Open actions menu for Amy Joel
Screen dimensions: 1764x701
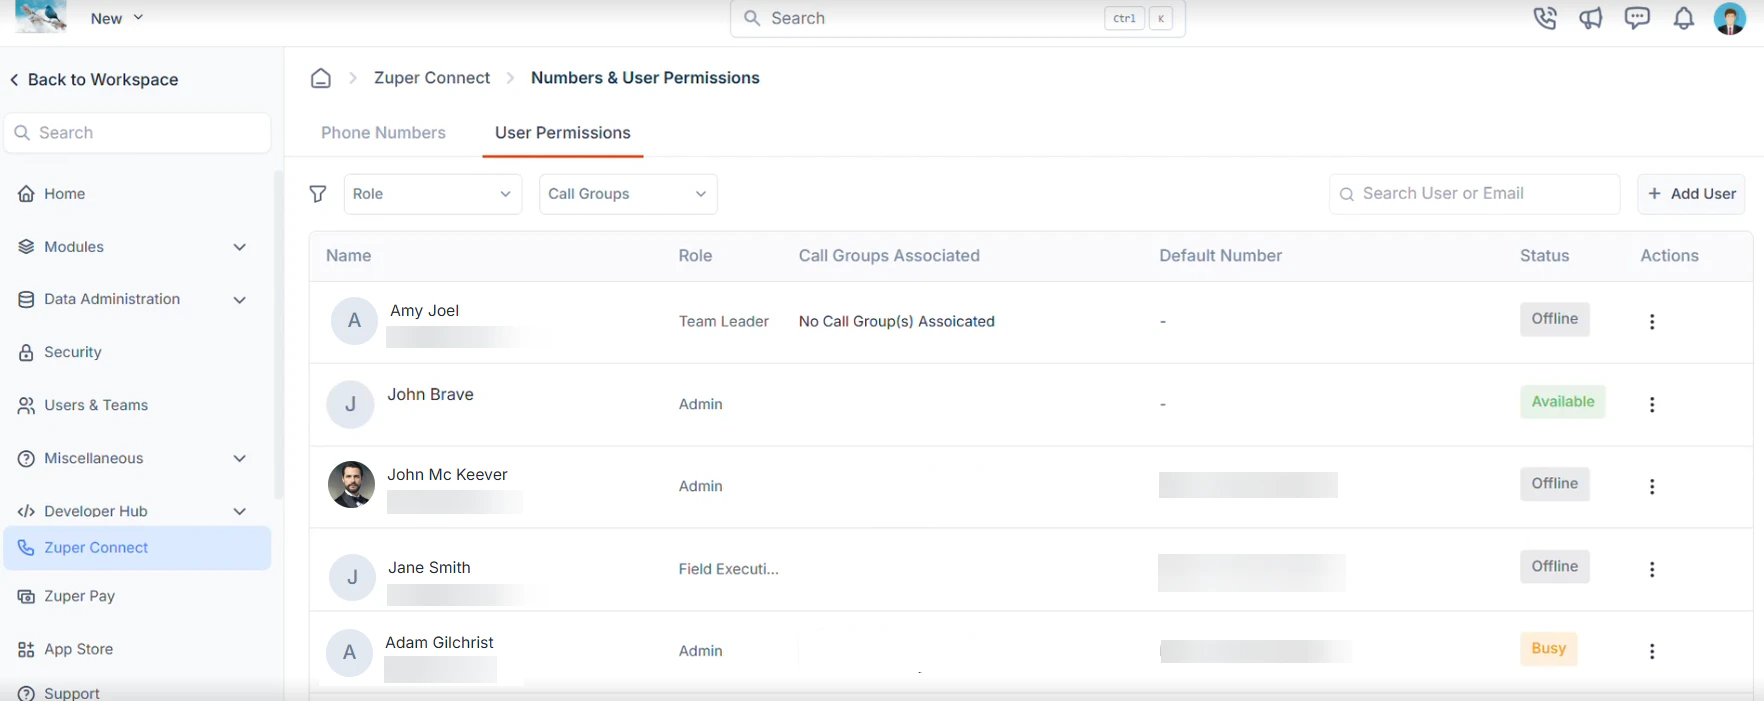point(1652,322)
